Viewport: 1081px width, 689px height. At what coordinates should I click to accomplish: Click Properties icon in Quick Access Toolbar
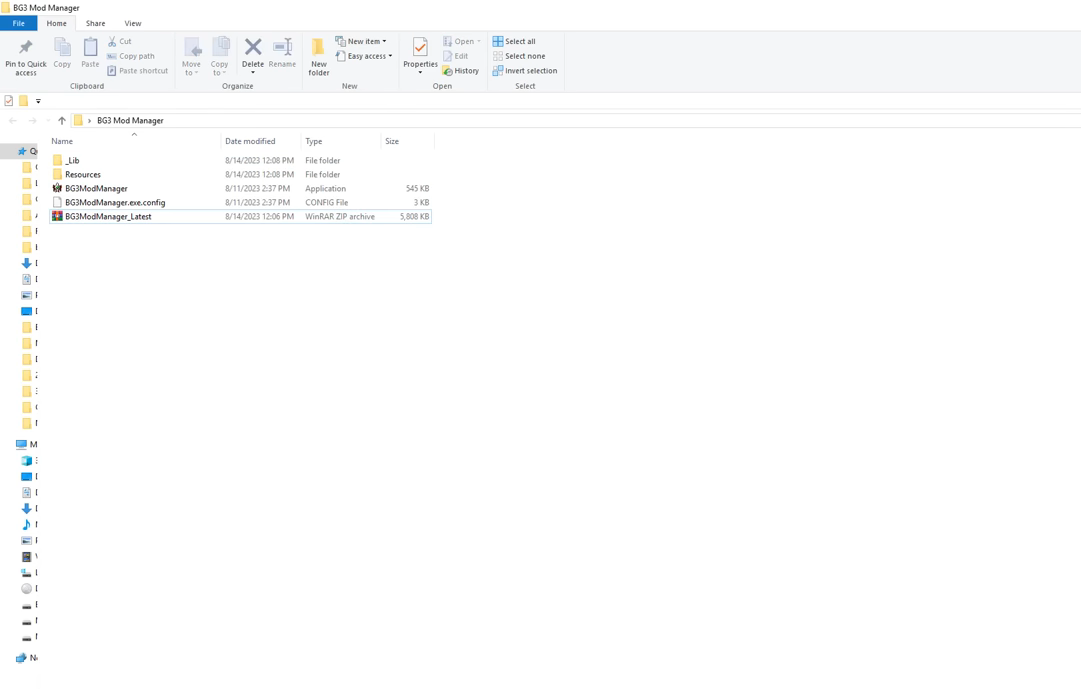coord(9,101)
